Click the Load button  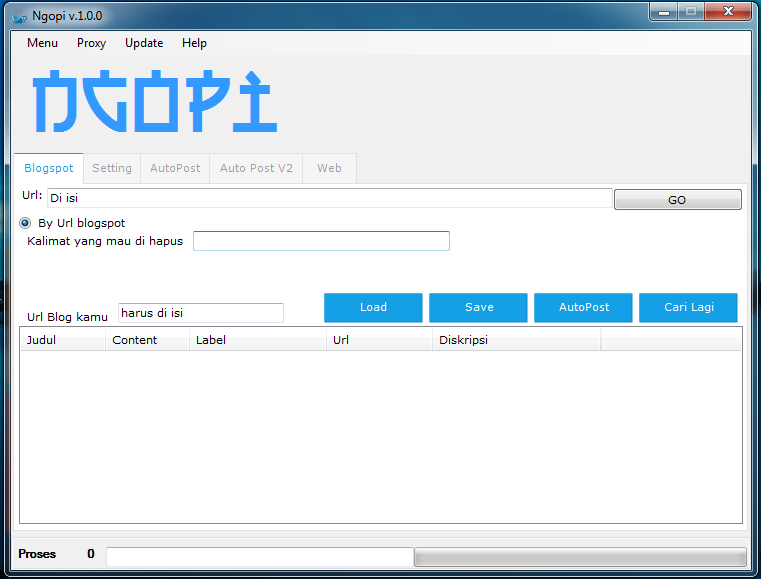[373, 307]
